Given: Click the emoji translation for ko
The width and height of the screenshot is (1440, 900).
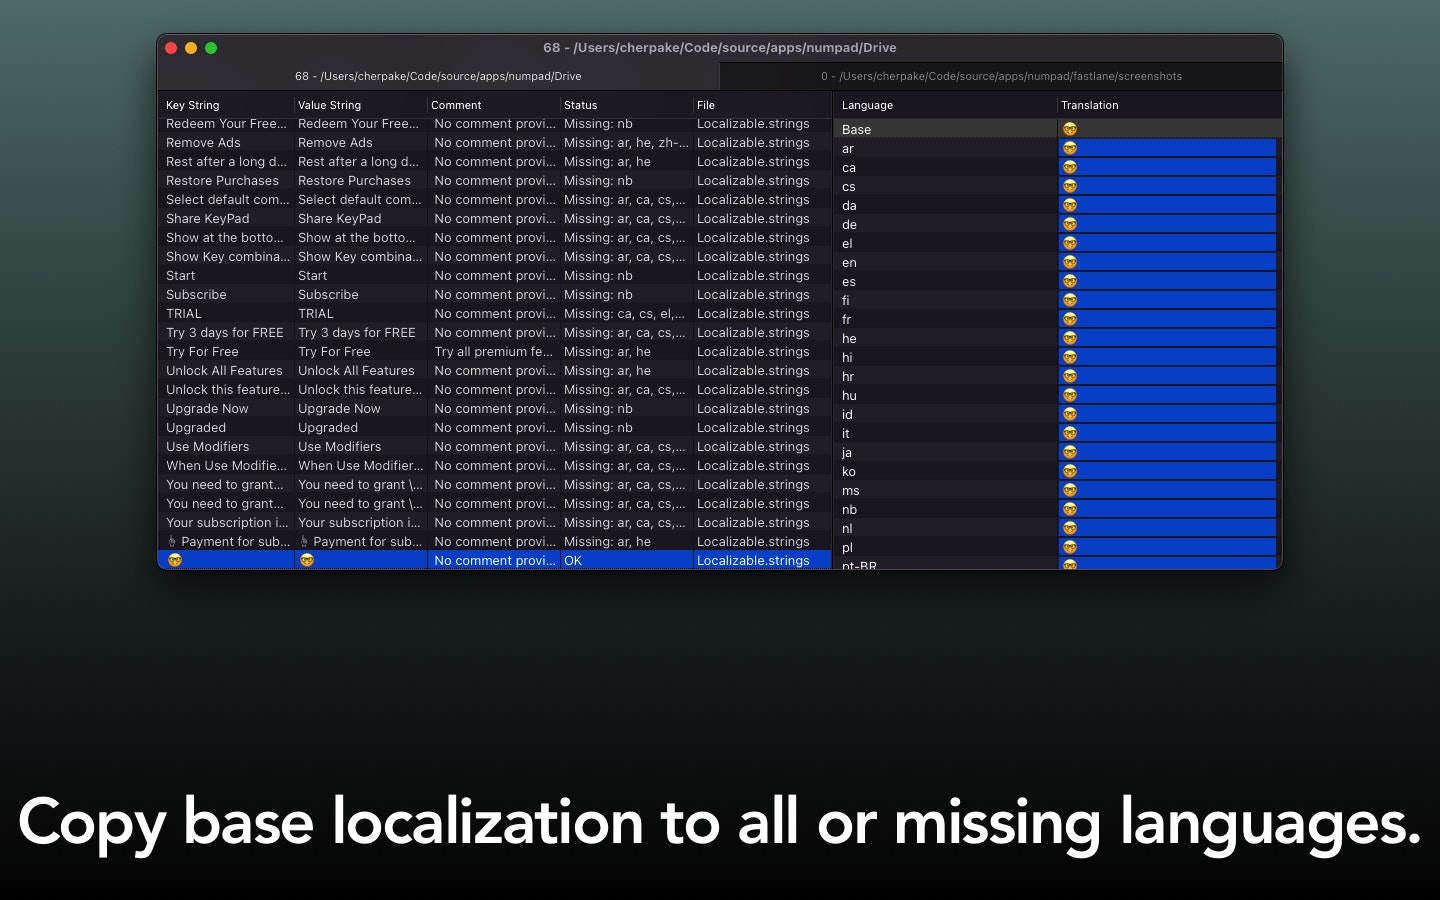Looking at the screenshot, I should point(1070,471).
